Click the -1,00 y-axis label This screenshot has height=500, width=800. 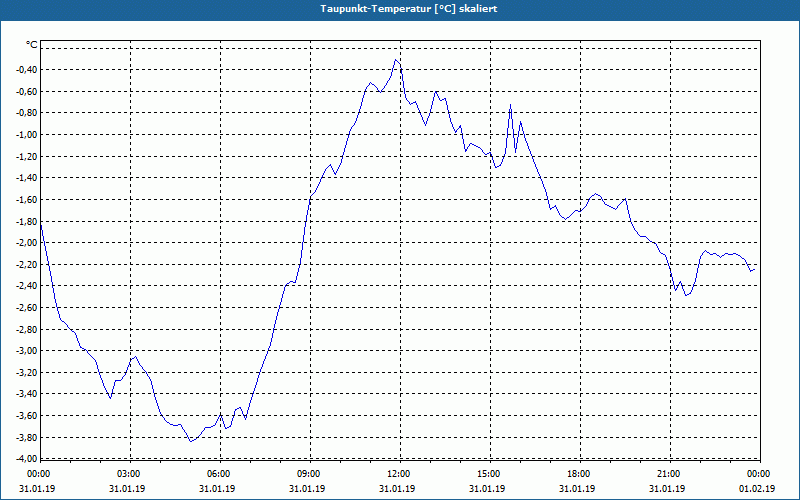(x=28, y=135)
